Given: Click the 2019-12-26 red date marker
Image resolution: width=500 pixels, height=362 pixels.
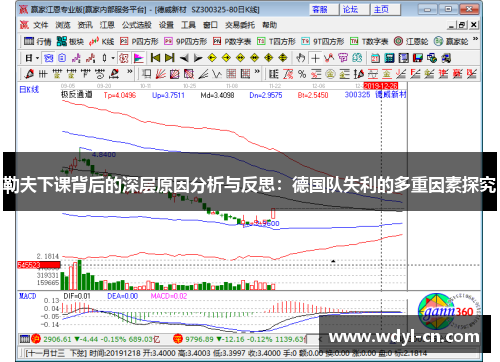Looking at the screenshot, I should pyautogui.click(x=381, y=86).
